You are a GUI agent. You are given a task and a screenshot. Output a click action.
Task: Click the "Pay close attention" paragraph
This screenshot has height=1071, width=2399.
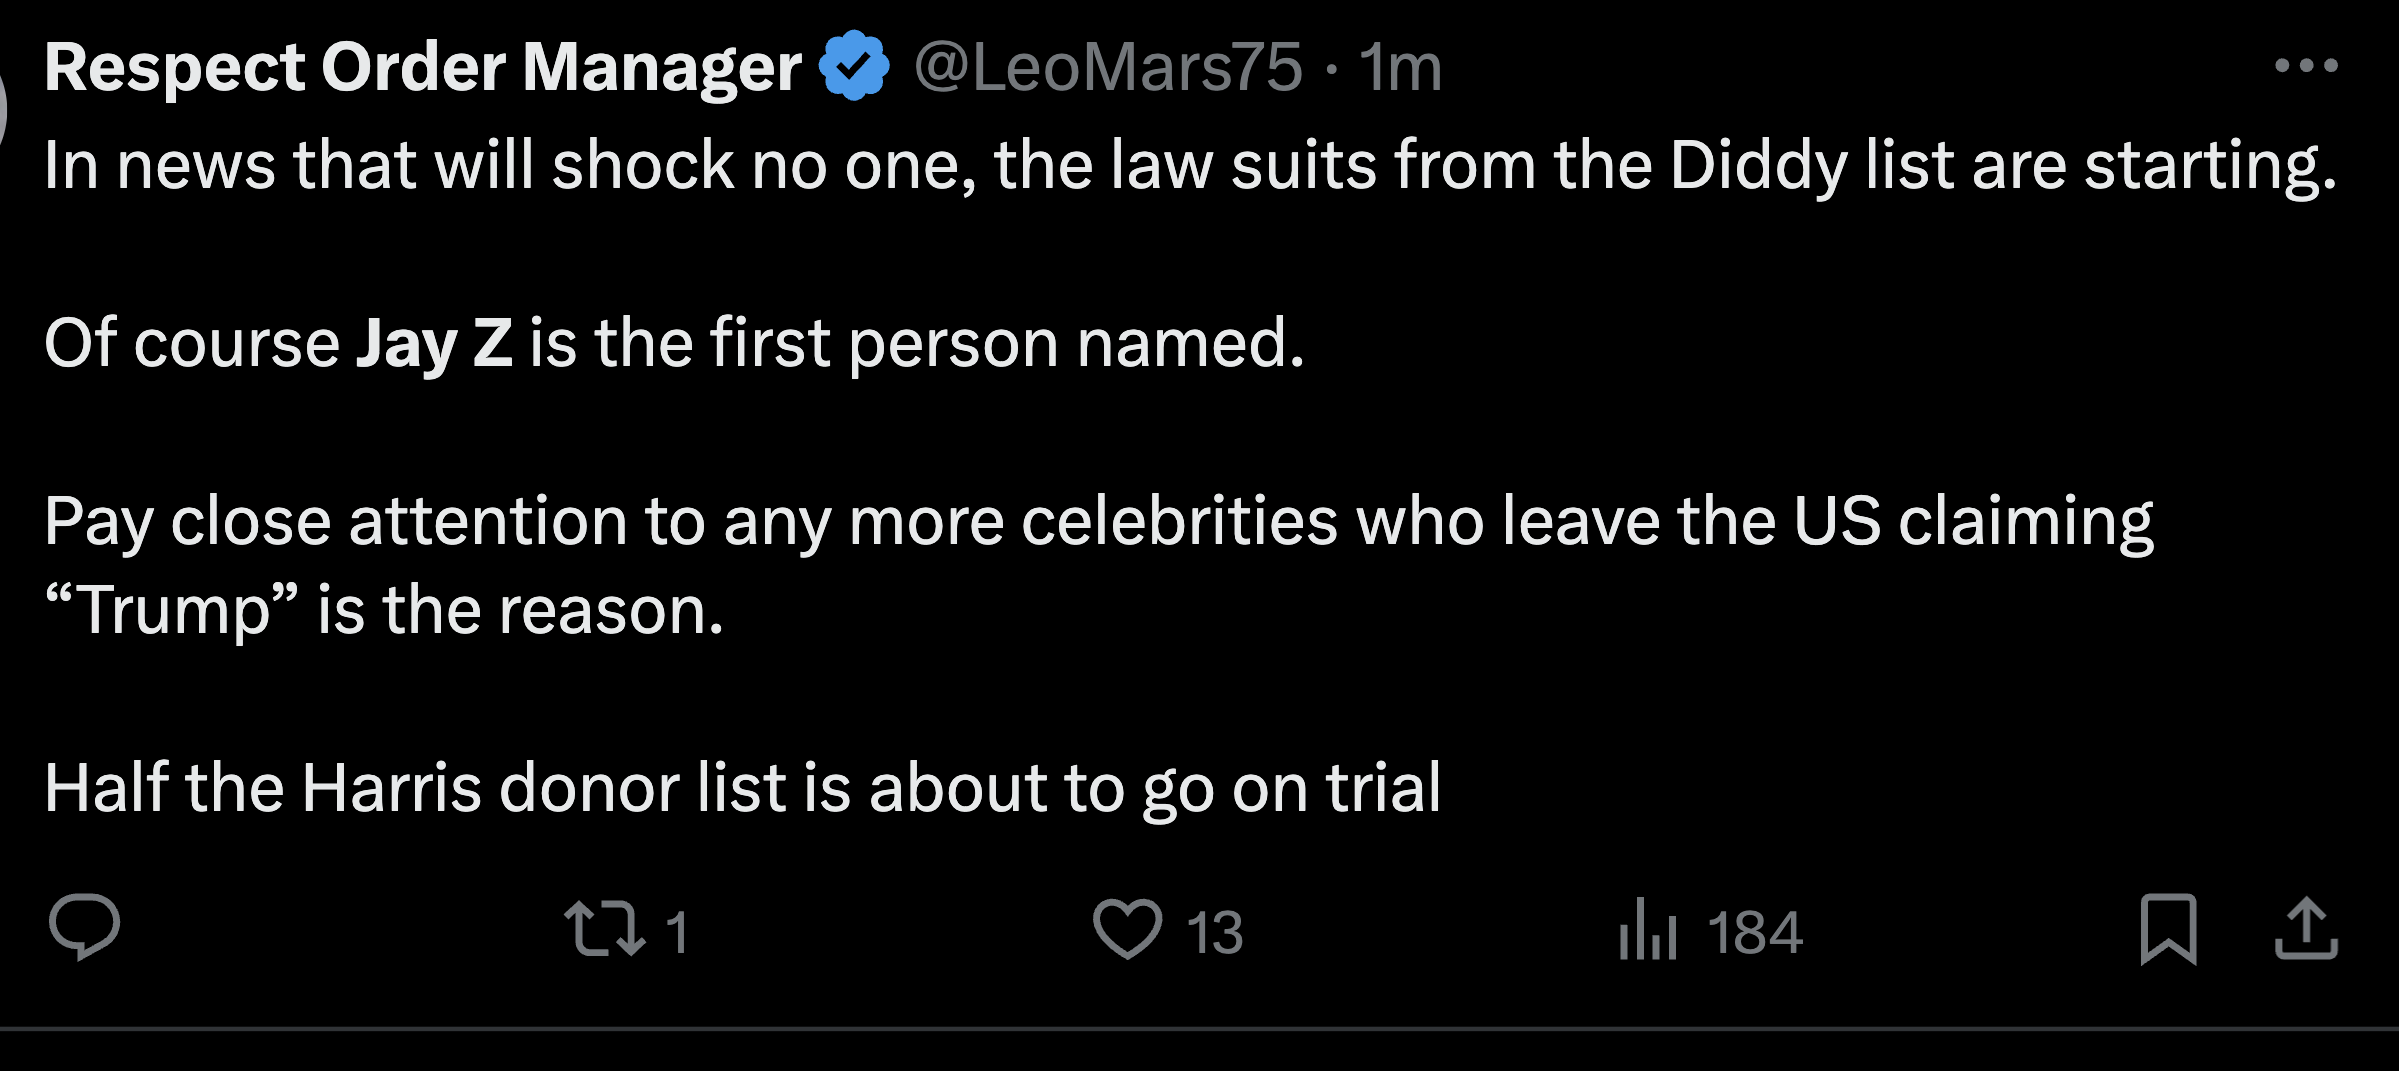1098,521
